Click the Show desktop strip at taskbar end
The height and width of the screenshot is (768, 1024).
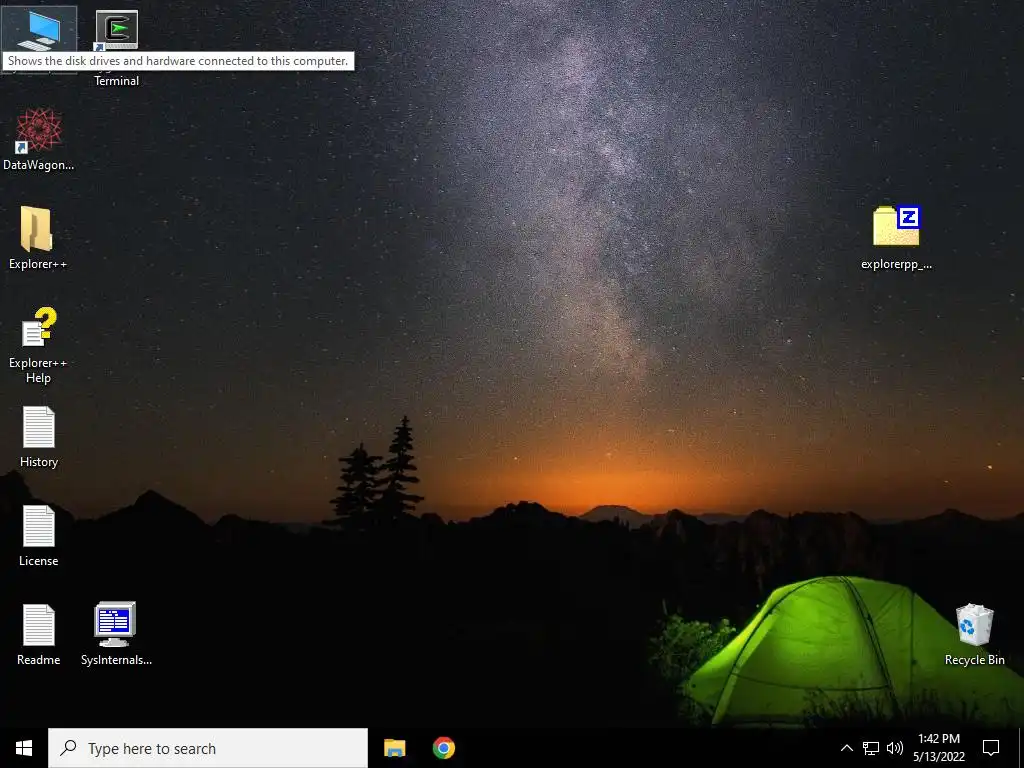coord(1021,748)
